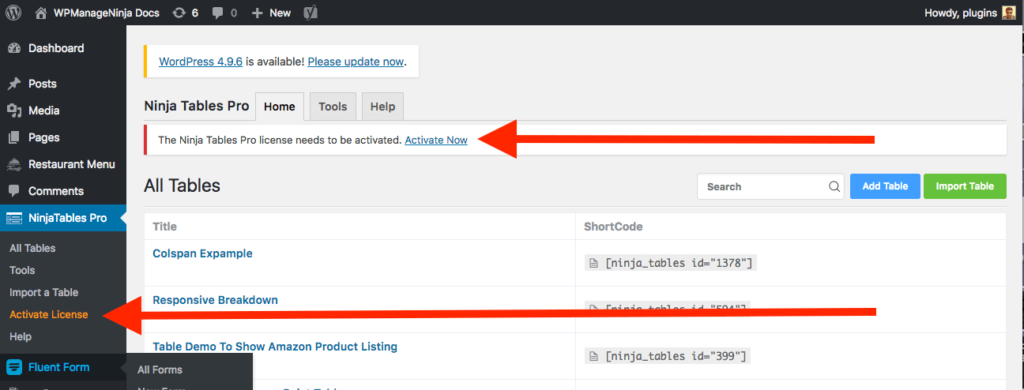This screenshot has width=1024, height=390.
Task: Click Howdy, plugins account text
Action: [x=961, y=12]
